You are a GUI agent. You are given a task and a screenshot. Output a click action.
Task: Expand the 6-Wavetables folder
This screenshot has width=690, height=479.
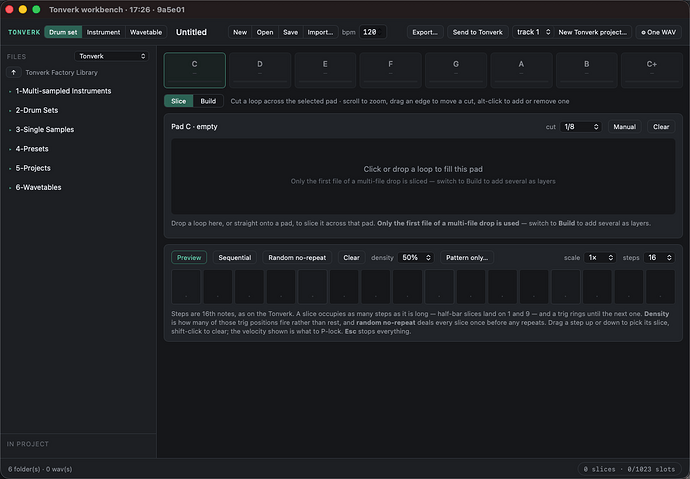[x=38, y=188]
